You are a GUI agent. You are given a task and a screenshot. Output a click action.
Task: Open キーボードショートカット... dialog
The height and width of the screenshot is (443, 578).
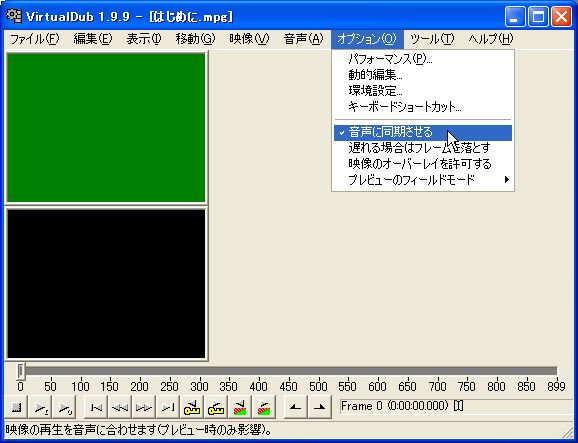click(423, 107)
